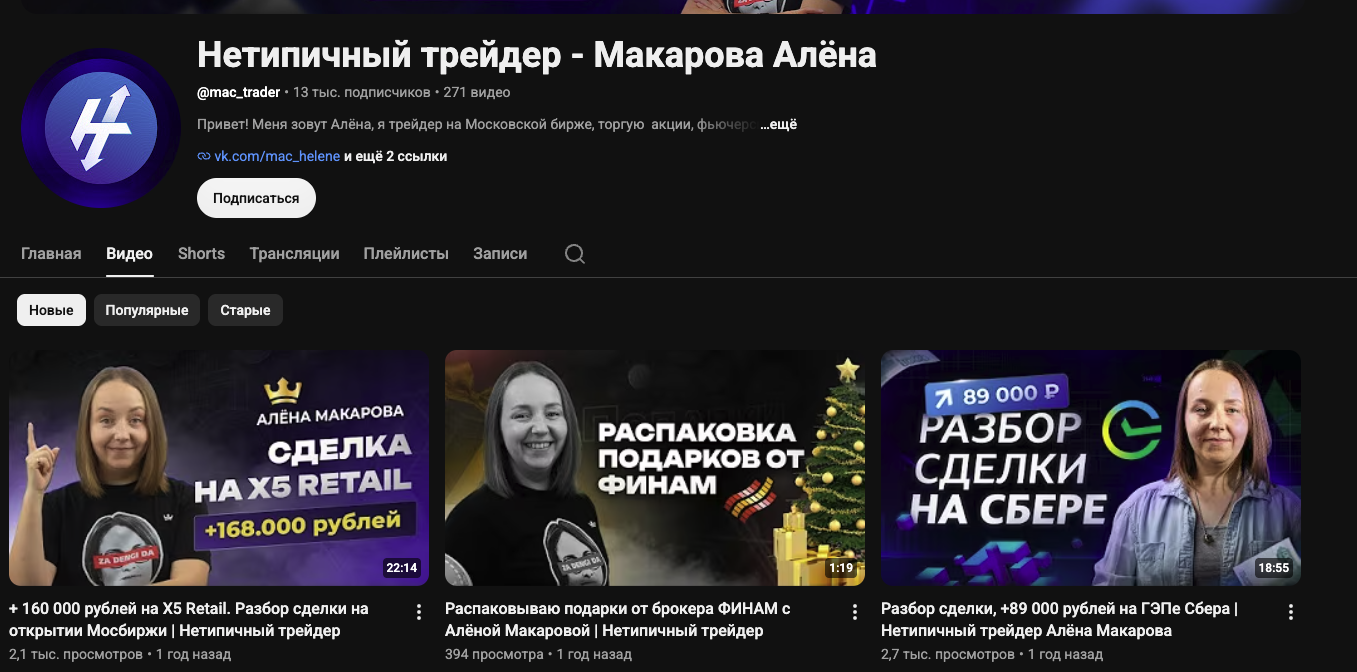Open the X5 Retail deal video thumbnail
Screen dimensions: 1357x672
[219, 468]
